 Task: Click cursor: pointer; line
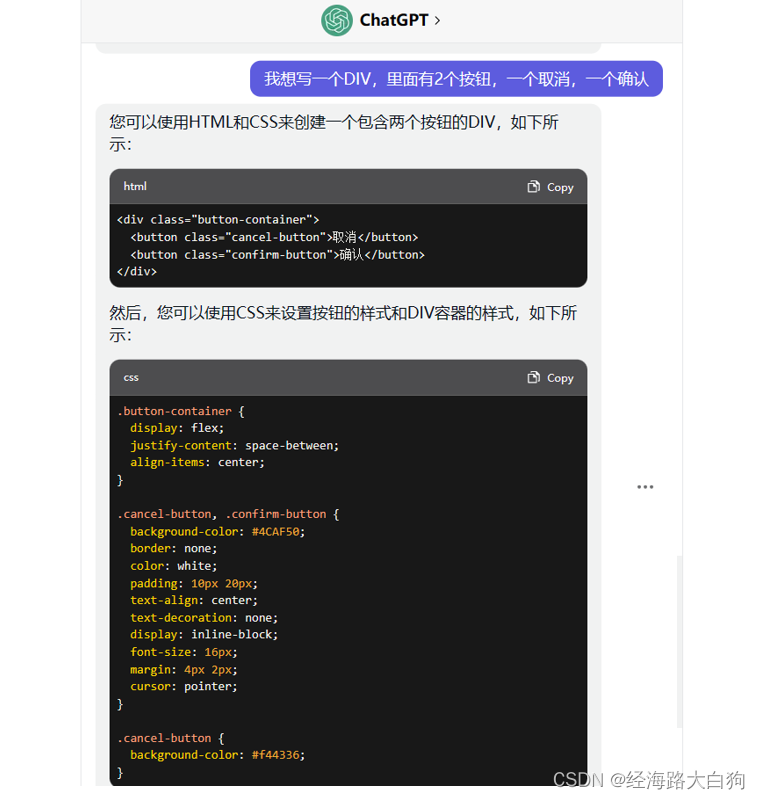tap(184, 686)
